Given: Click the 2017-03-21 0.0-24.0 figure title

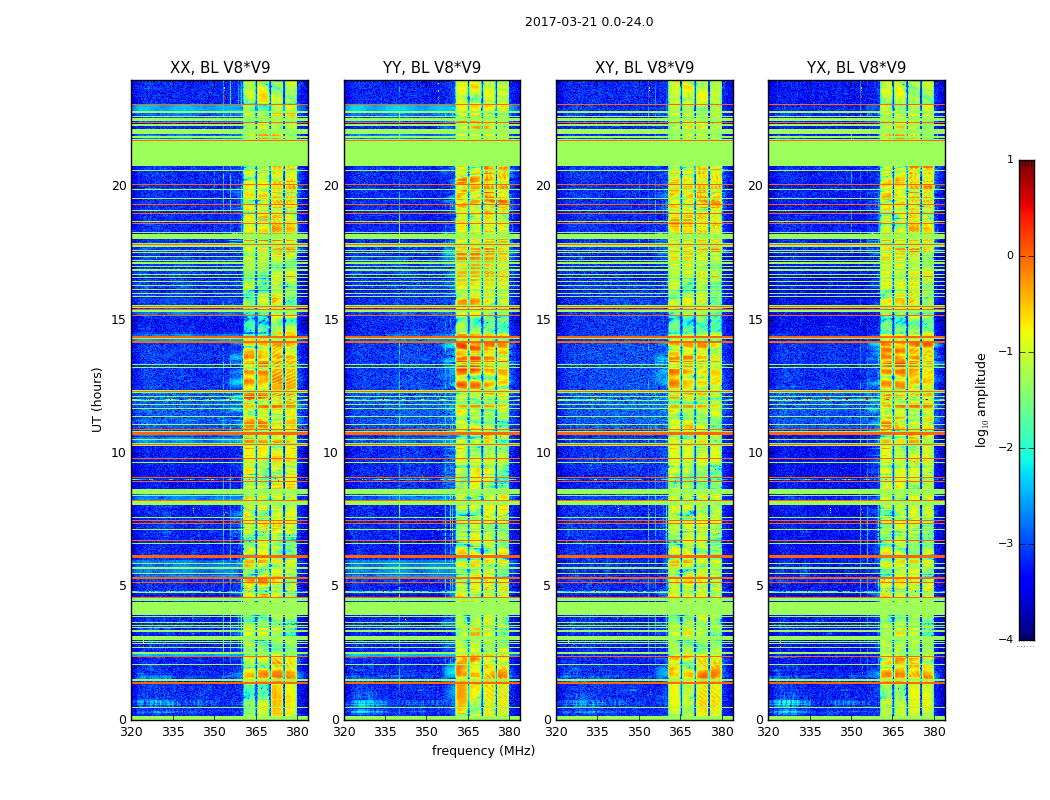Looking at the screenshot, I should pos(589,21).
